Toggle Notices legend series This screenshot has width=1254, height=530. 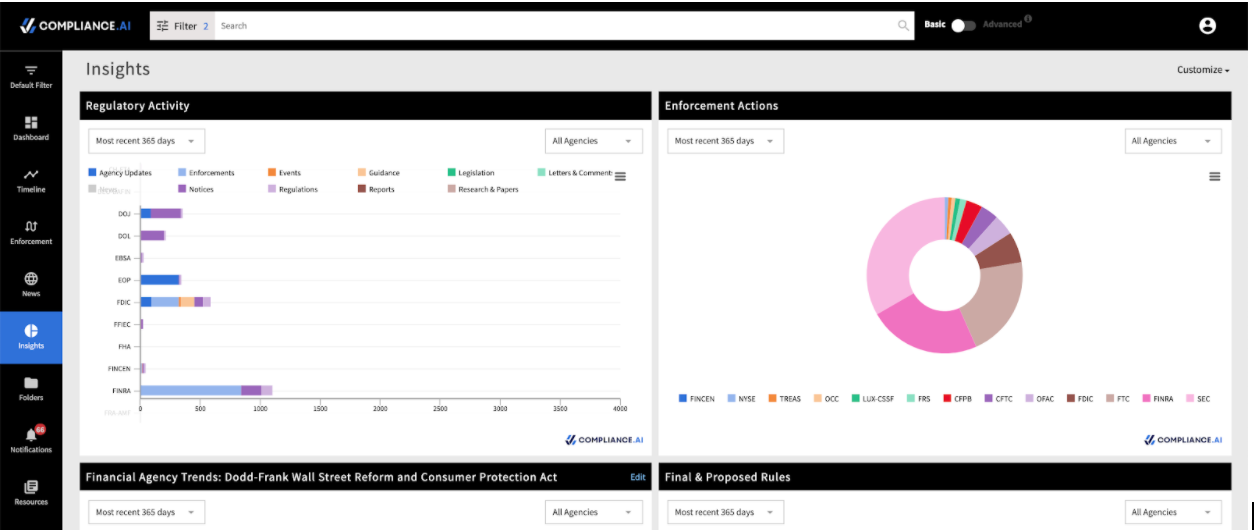click(195, 189)
